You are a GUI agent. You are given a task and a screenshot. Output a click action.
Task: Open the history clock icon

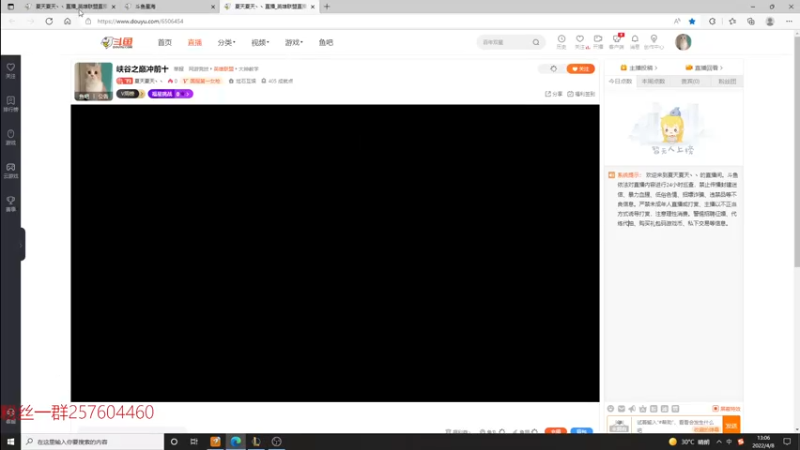point(561,41)
